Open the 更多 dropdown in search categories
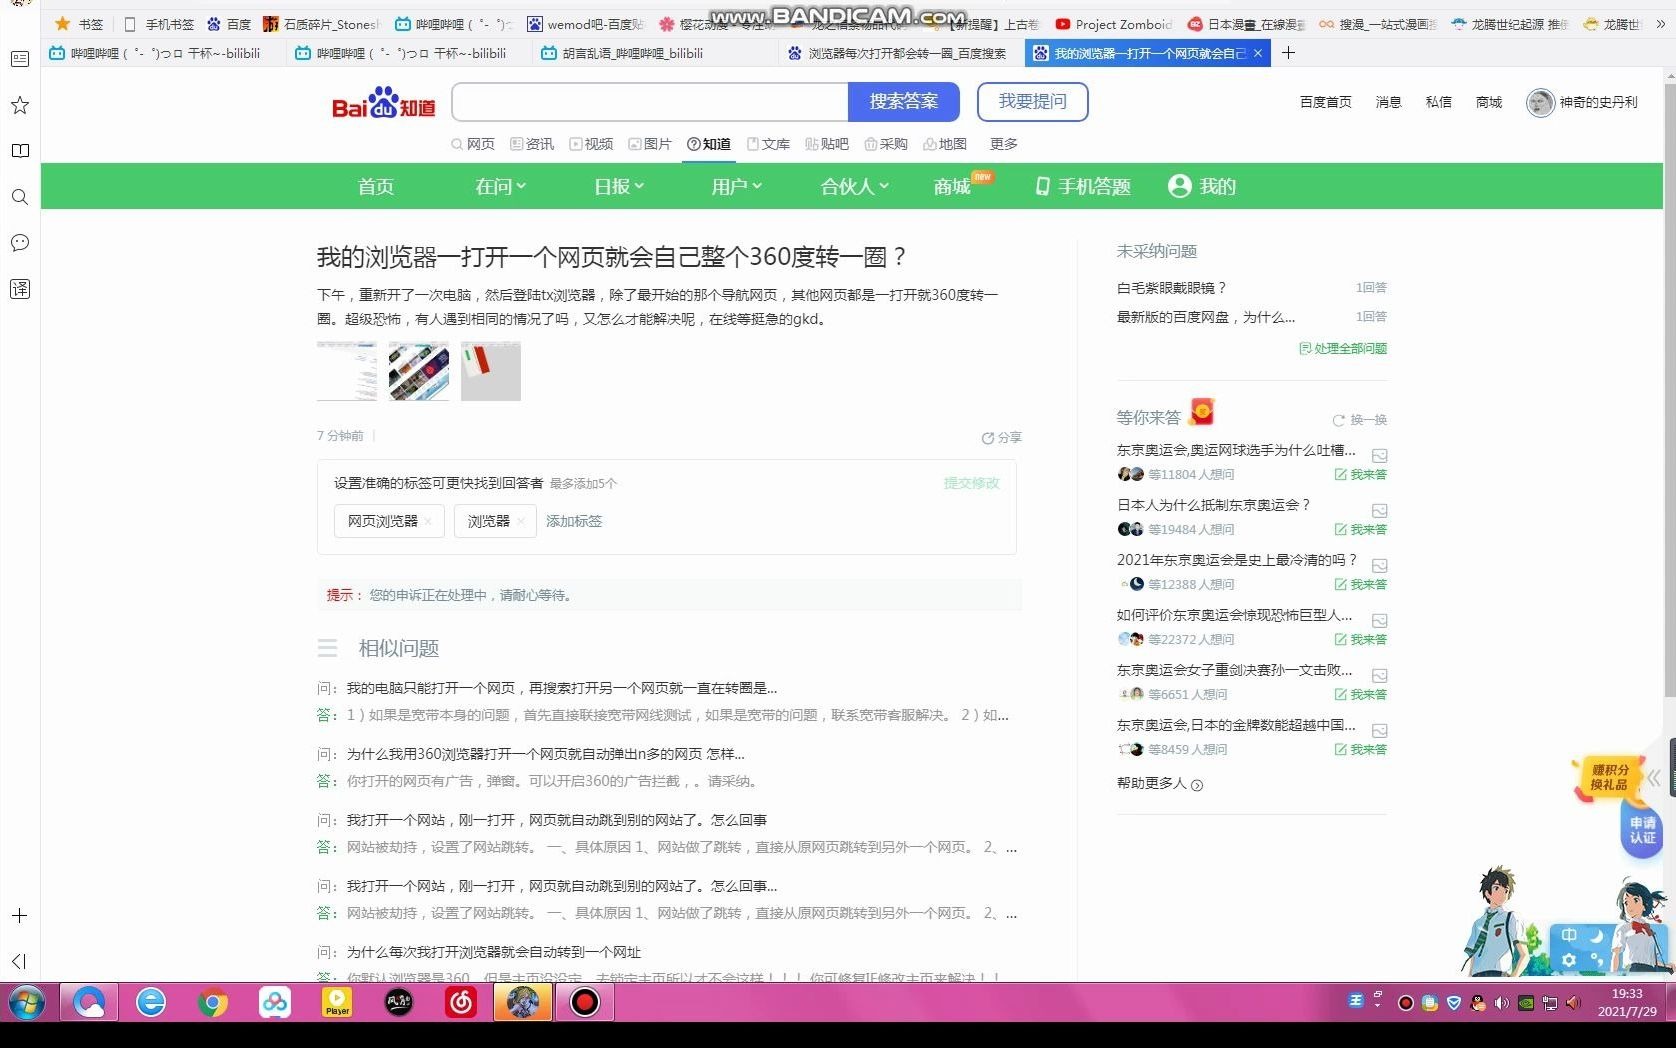 point(1003,144)
